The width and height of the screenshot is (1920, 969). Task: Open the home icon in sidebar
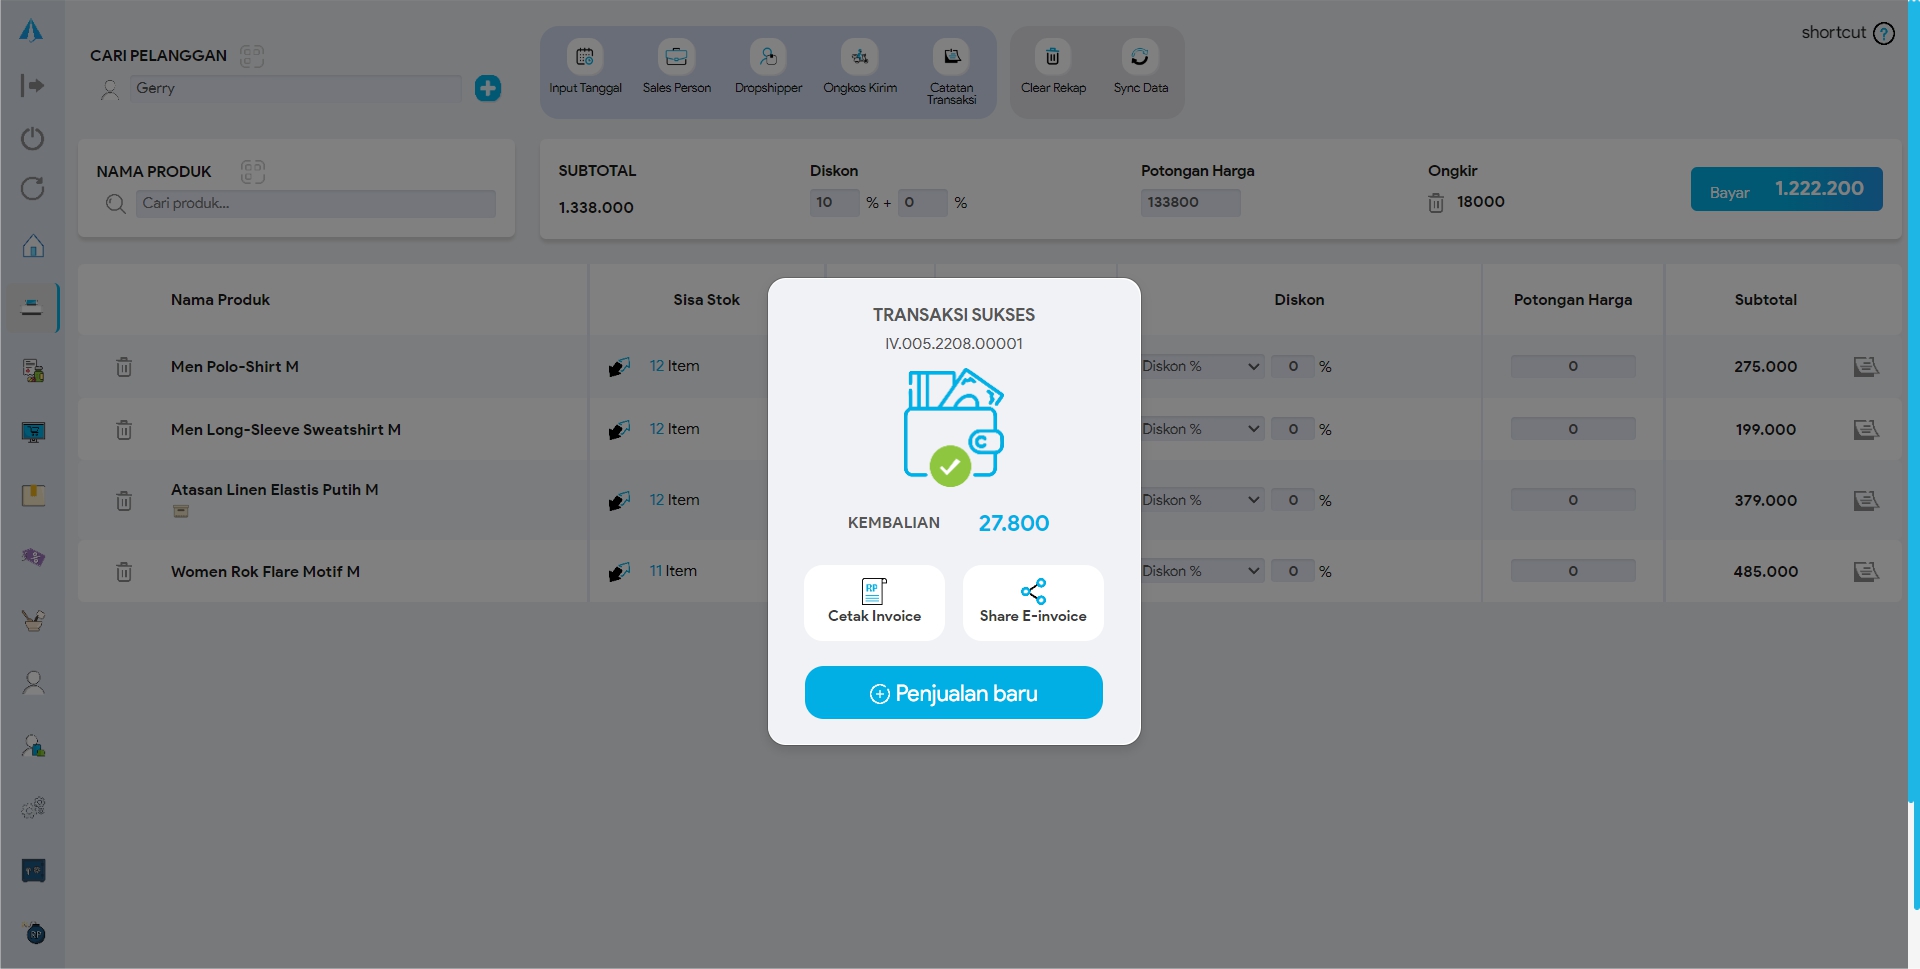point(33,246)
